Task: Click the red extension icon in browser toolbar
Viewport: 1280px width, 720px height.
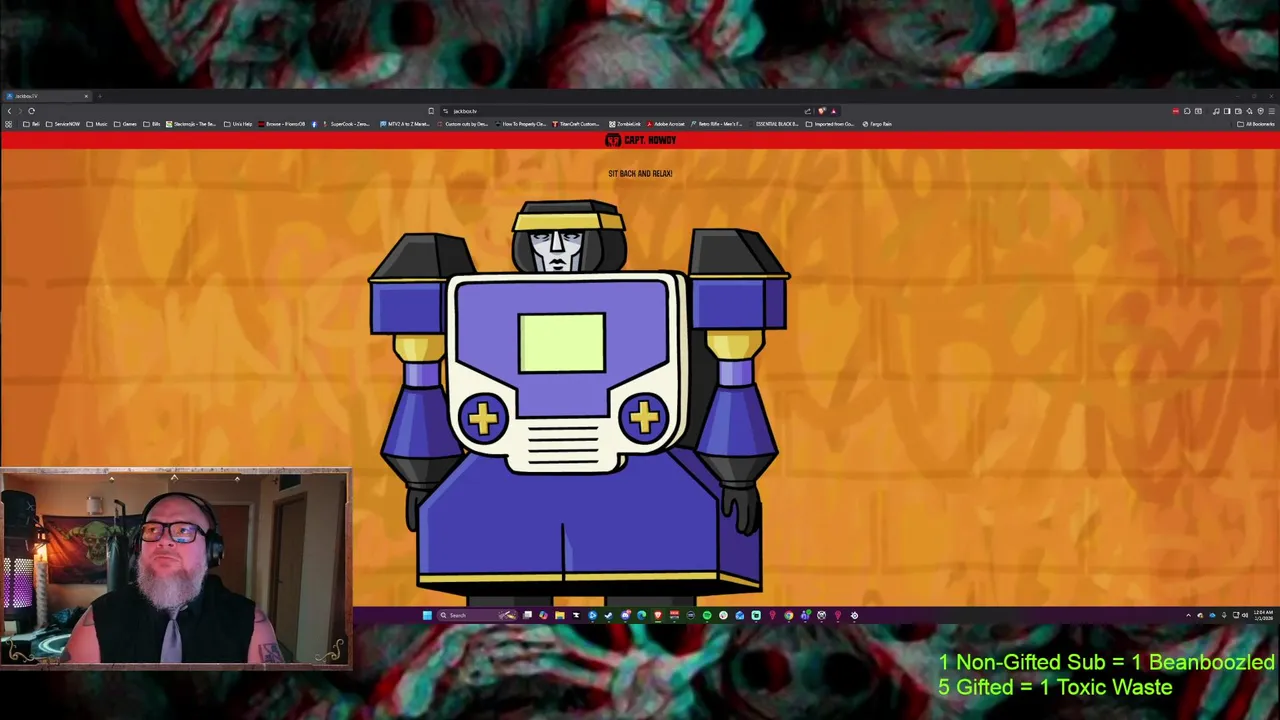Action: (1176, 111)
